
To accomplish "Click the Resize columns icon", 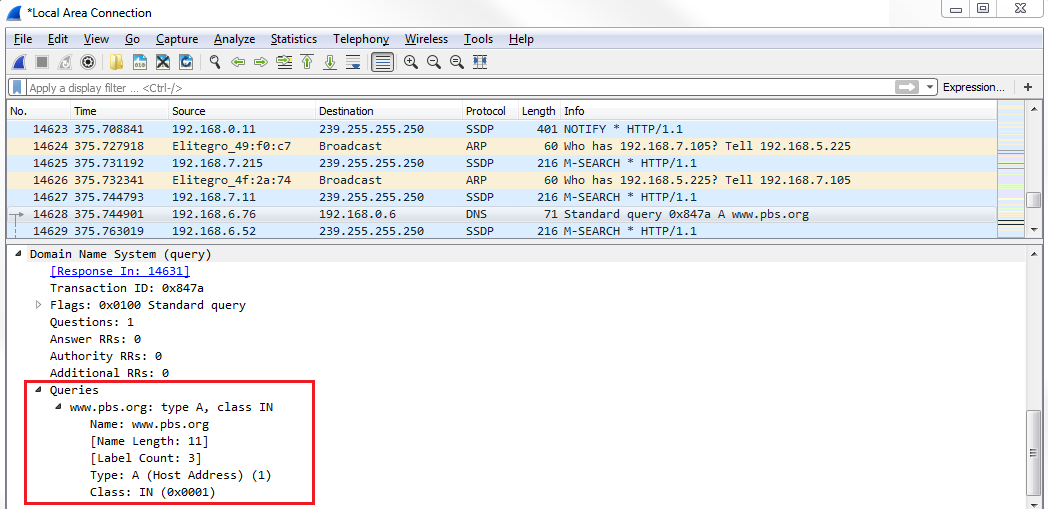I will coord(480,62).
